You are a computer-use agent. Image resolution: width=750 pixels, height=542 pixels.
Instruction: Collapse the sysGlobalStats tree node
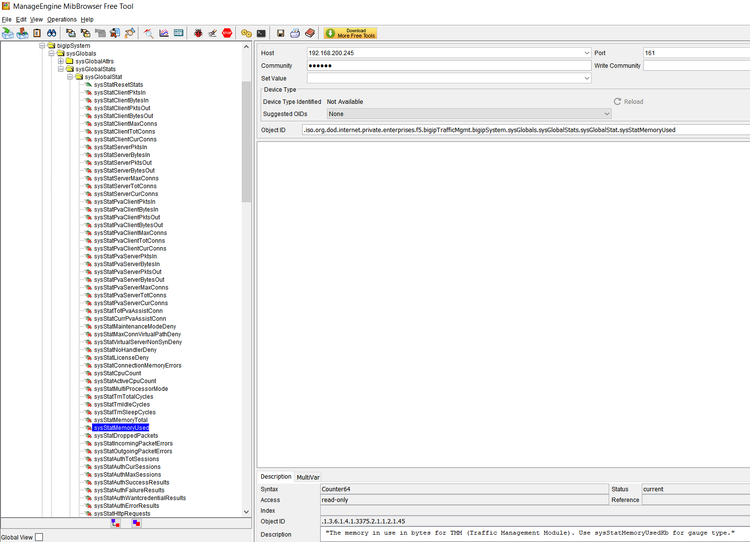[61, 69]
